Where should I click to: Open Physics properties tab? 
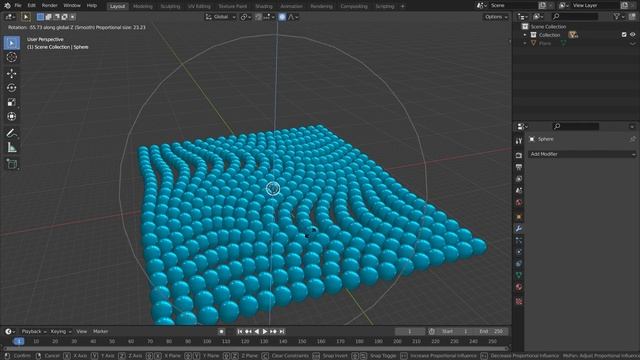point(519,252)
